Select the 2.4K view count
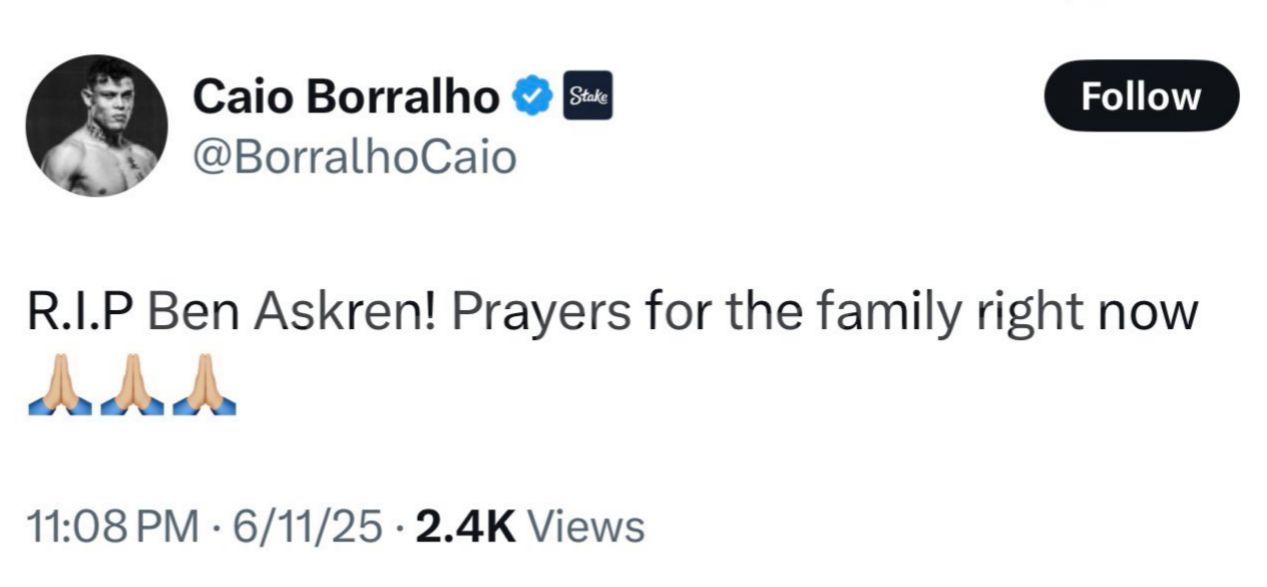Screen dimensions: 1267x587 coord(466,526)
